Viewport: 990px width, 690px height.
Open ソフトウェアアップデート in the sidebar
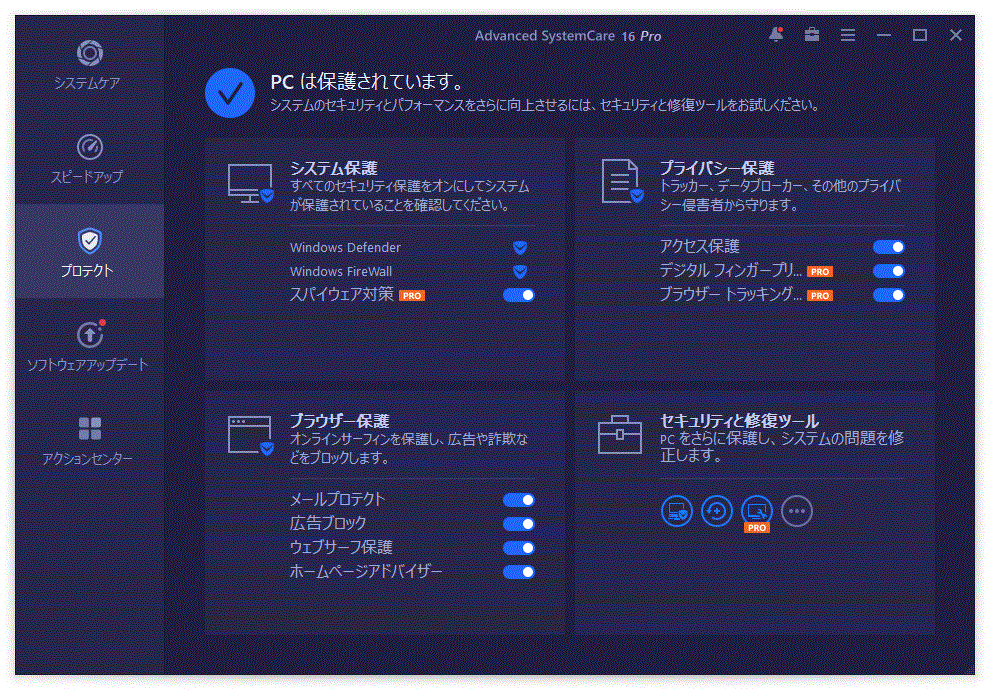click(89, 346)
